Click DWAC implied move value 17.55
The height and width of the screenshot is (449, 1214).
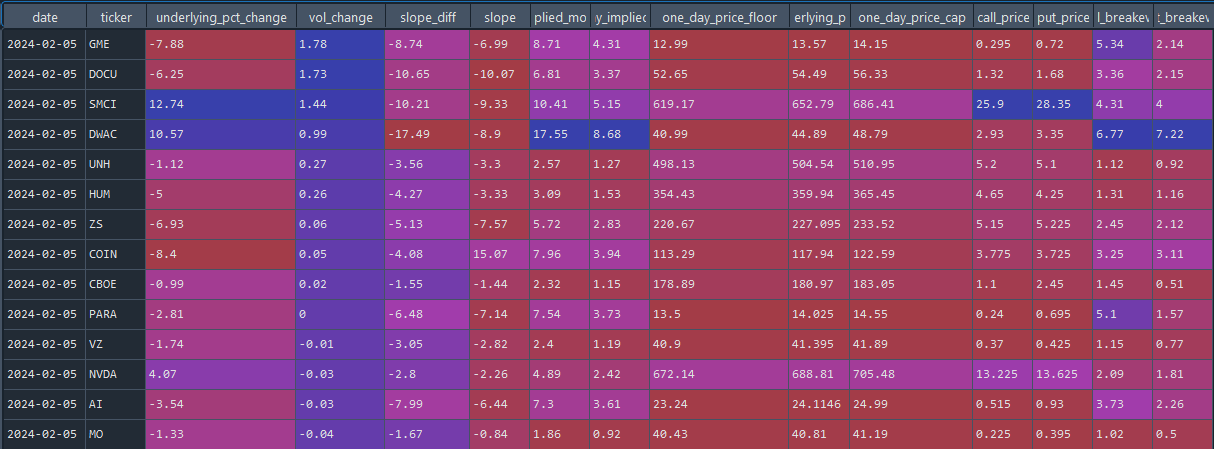pyautogui.click(x=559, y=135)
